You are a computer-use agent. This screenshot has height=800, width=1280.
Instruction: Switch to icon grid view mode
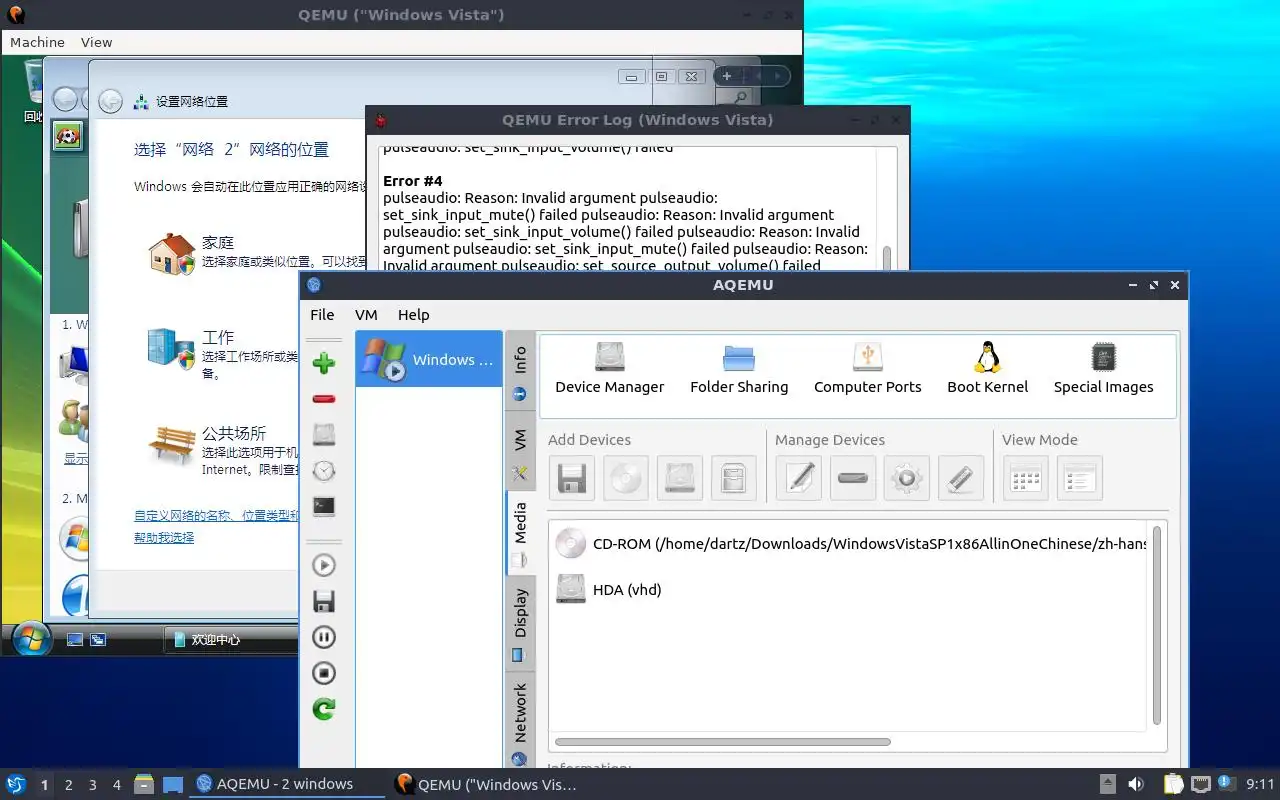point(1026,478)
